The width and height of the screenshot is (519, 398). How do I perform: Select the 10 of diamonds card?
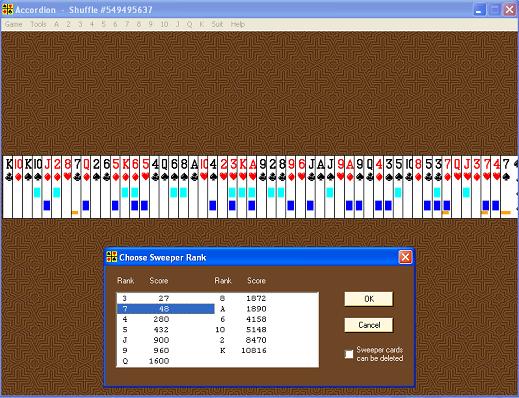pyautogui.click(x=18, y=187)
